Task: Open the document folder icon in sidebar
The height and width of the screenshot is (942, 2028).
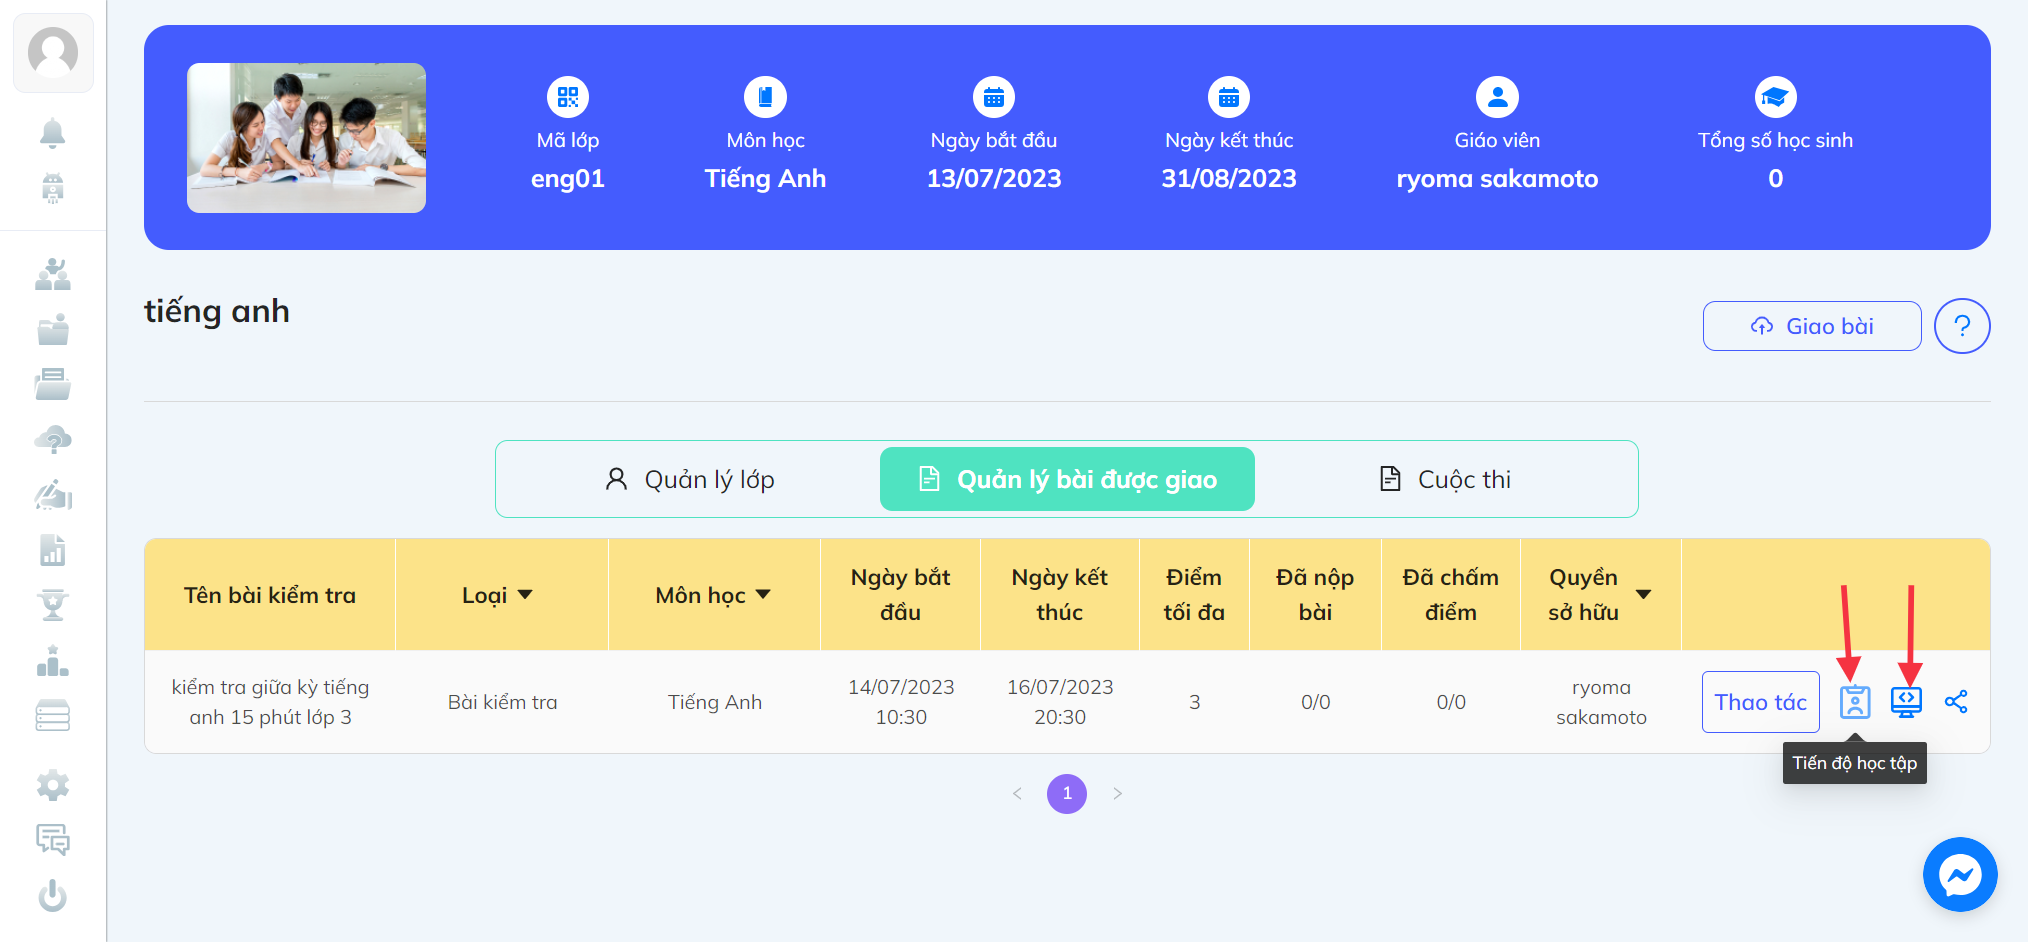Action: [53, 384]
